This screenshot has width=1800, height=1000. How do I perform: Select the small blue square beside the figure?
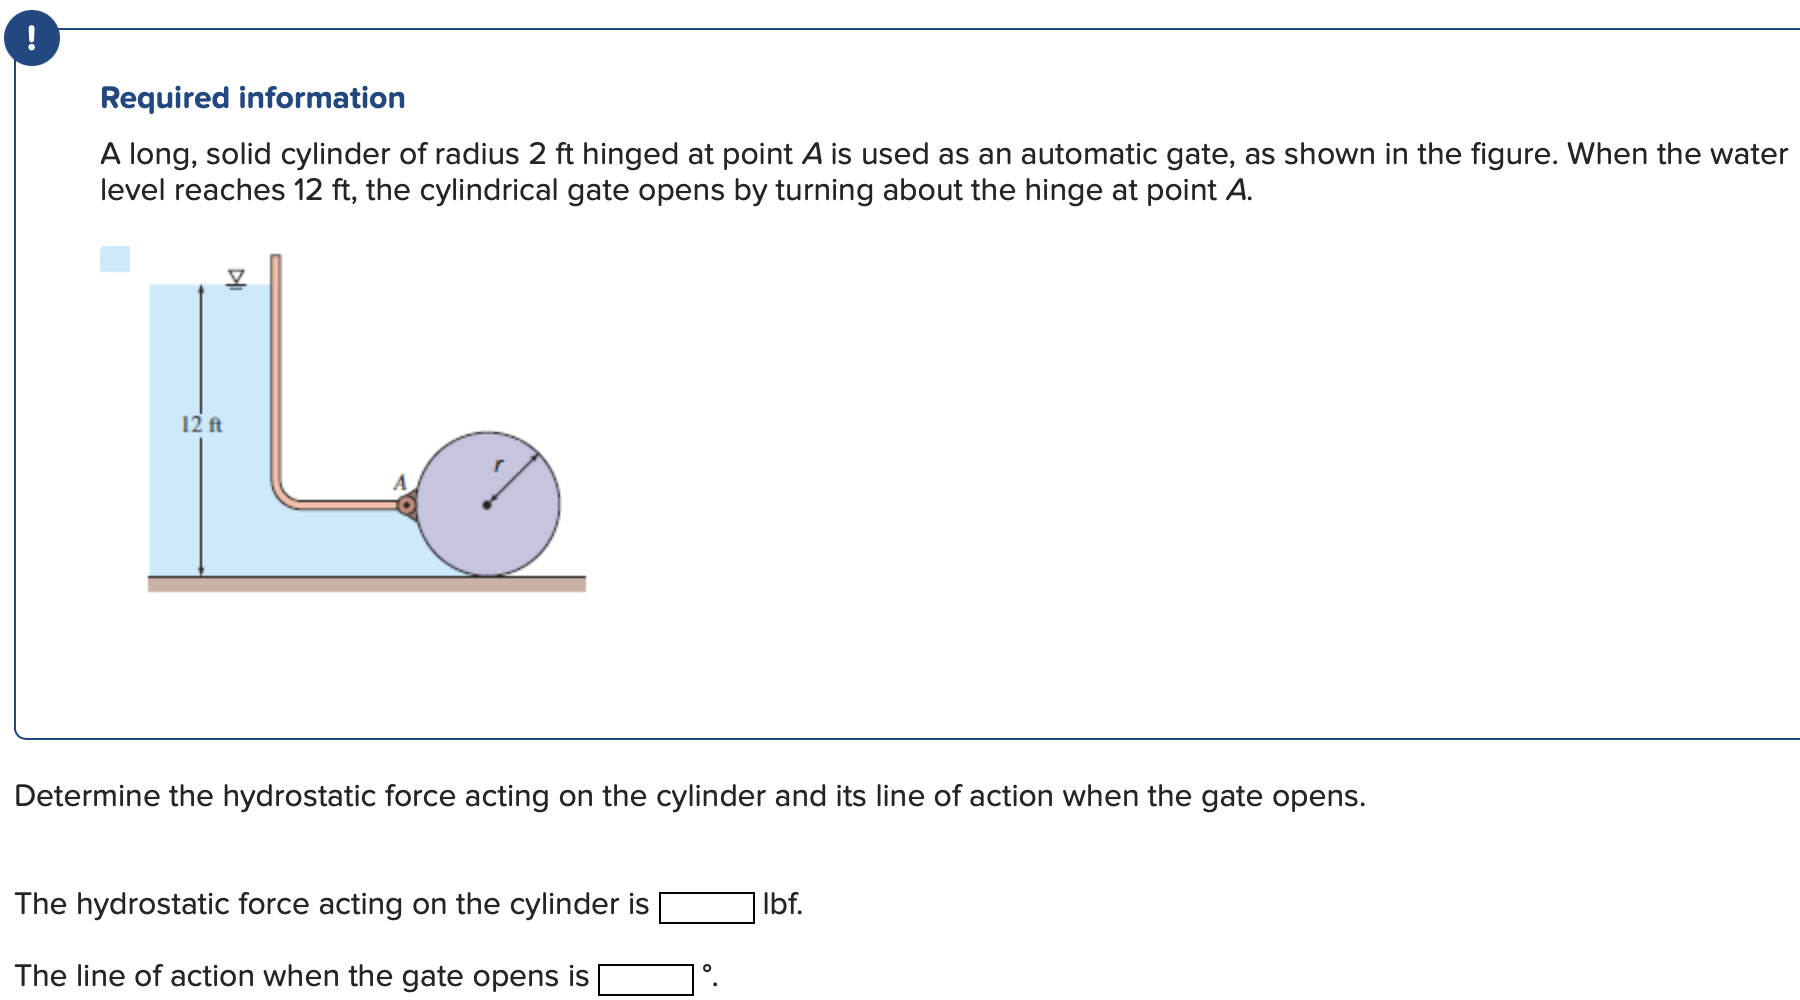115,257
